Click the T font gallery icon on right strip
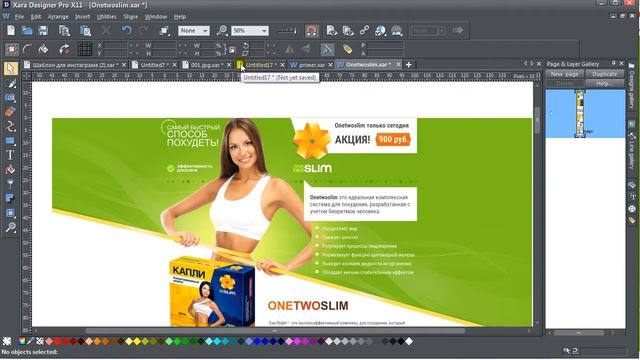640x360 pixels. [632, 197]
